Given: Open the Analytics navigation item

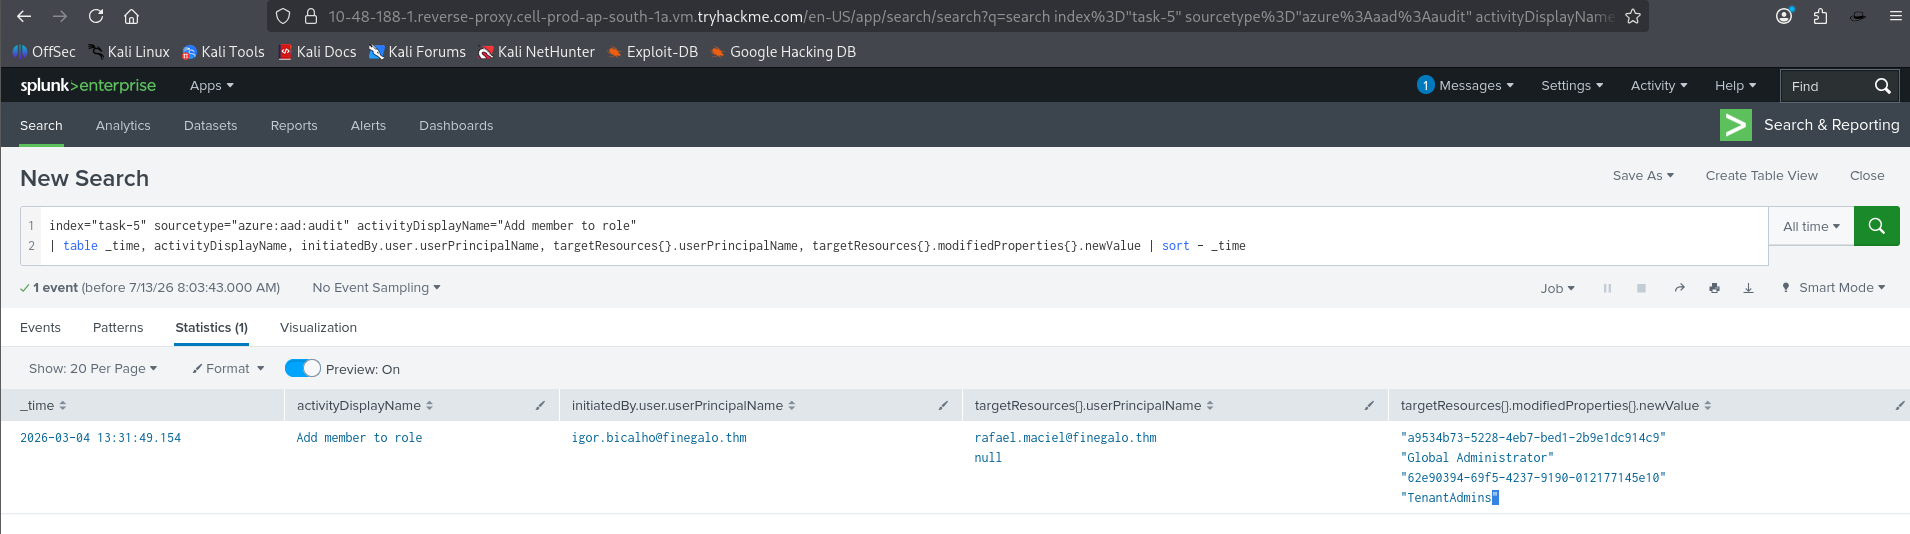Looking at the screenshot, I should click(x=123, y=125).
